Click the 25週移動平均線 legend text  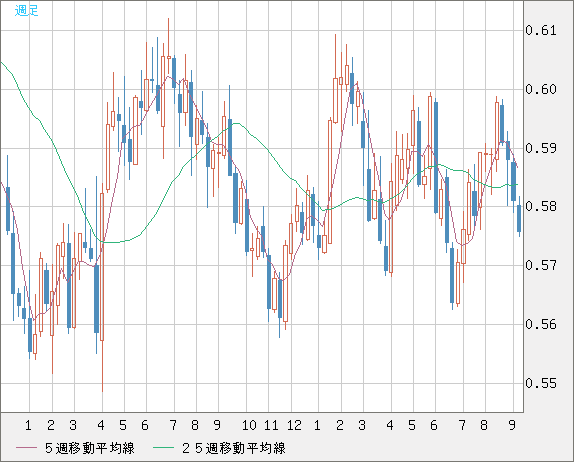tap(234, 448)
